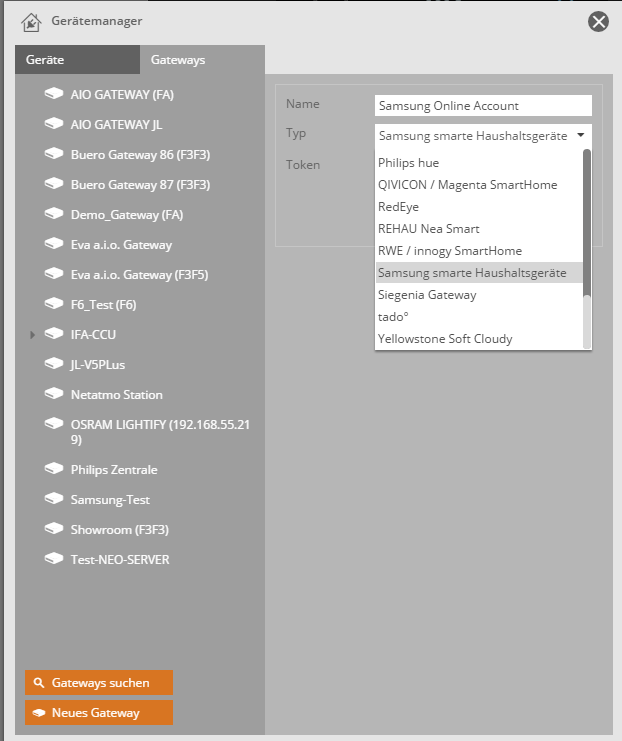Choose Philips hue from the type list

tap(409, 163)
